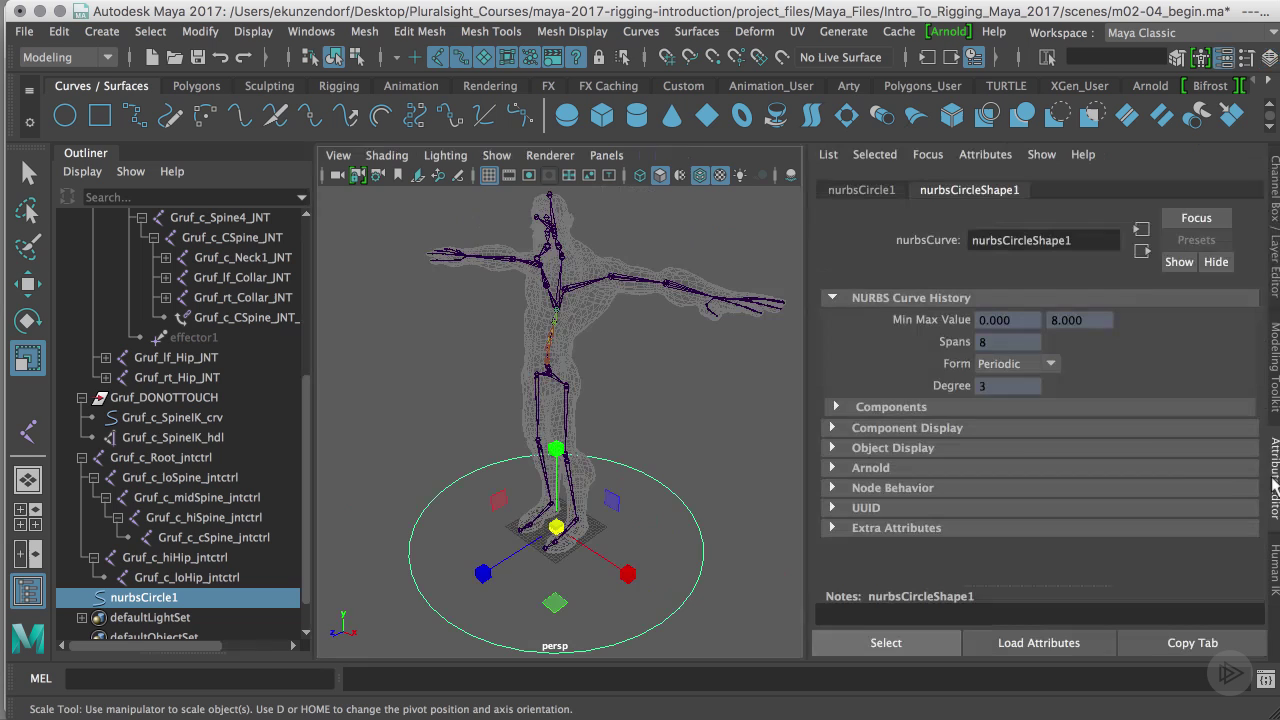Screen dimensions: 1280x720
Task: Open the Deform menu
Action: pos(754,32)
